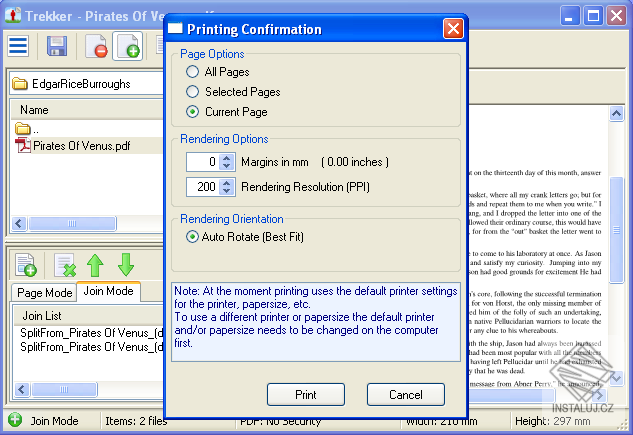This screenshot has height=435, width=633.
Task: Click the Name column header
Action: [x=87, y=110]
